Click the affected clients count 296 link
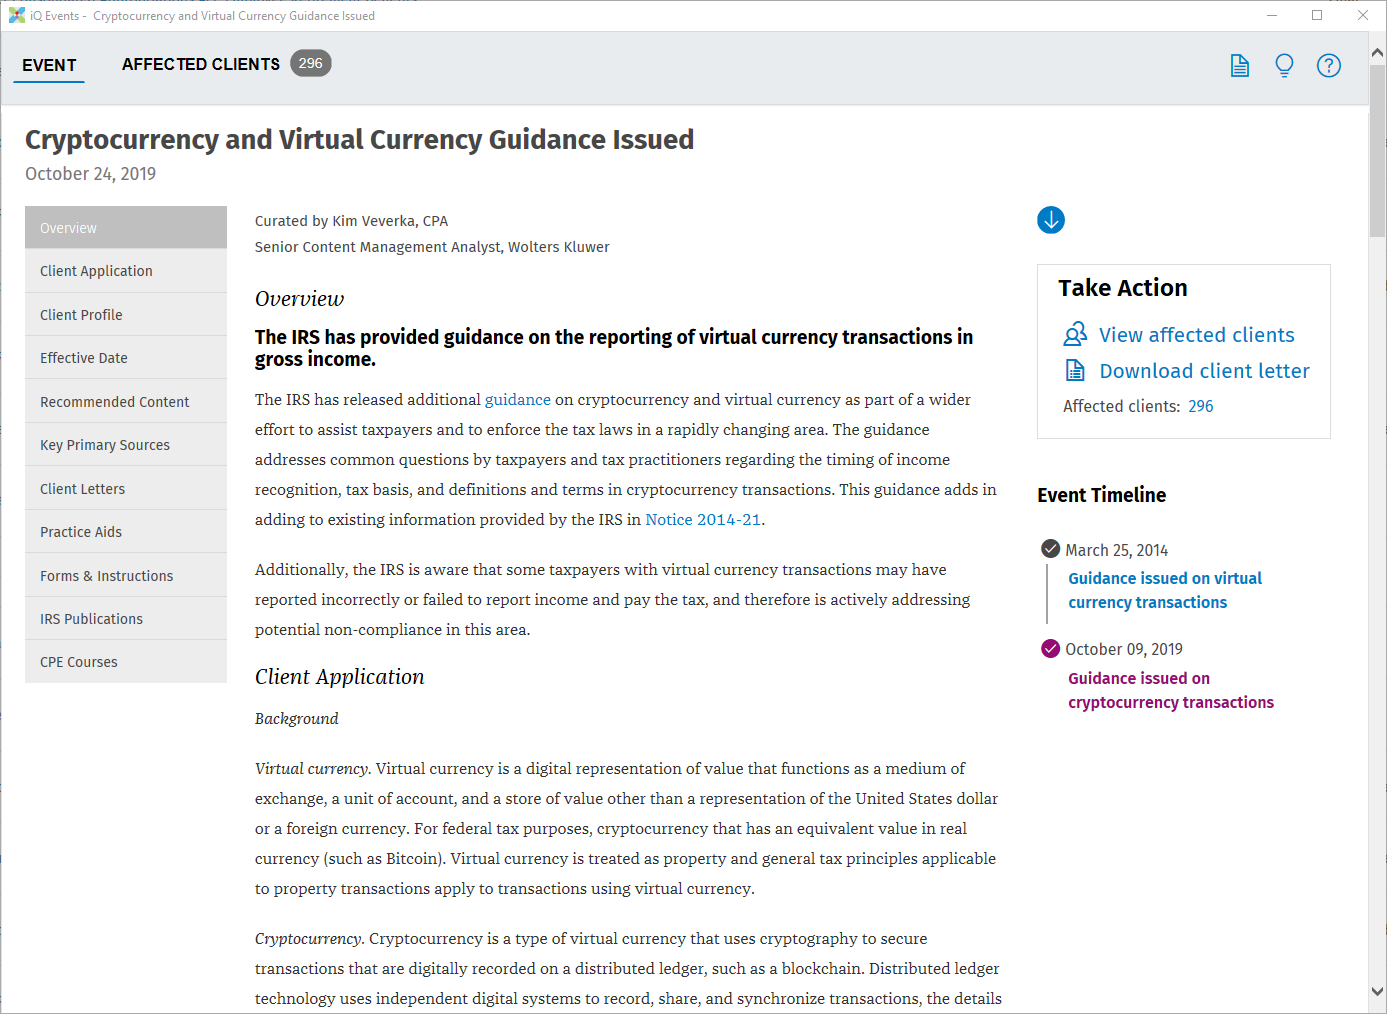 tap(1200, 407)
